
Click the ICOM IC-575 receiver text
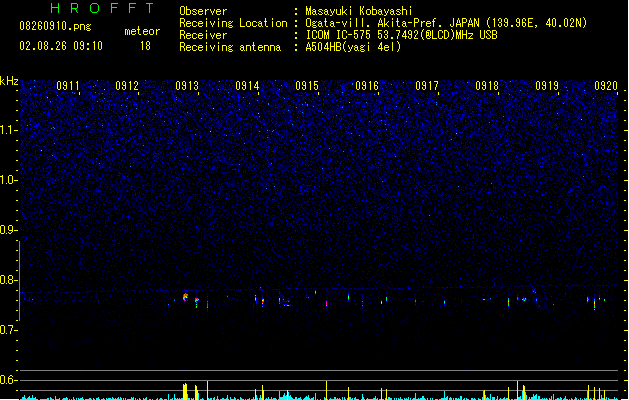tap(401, 35)
